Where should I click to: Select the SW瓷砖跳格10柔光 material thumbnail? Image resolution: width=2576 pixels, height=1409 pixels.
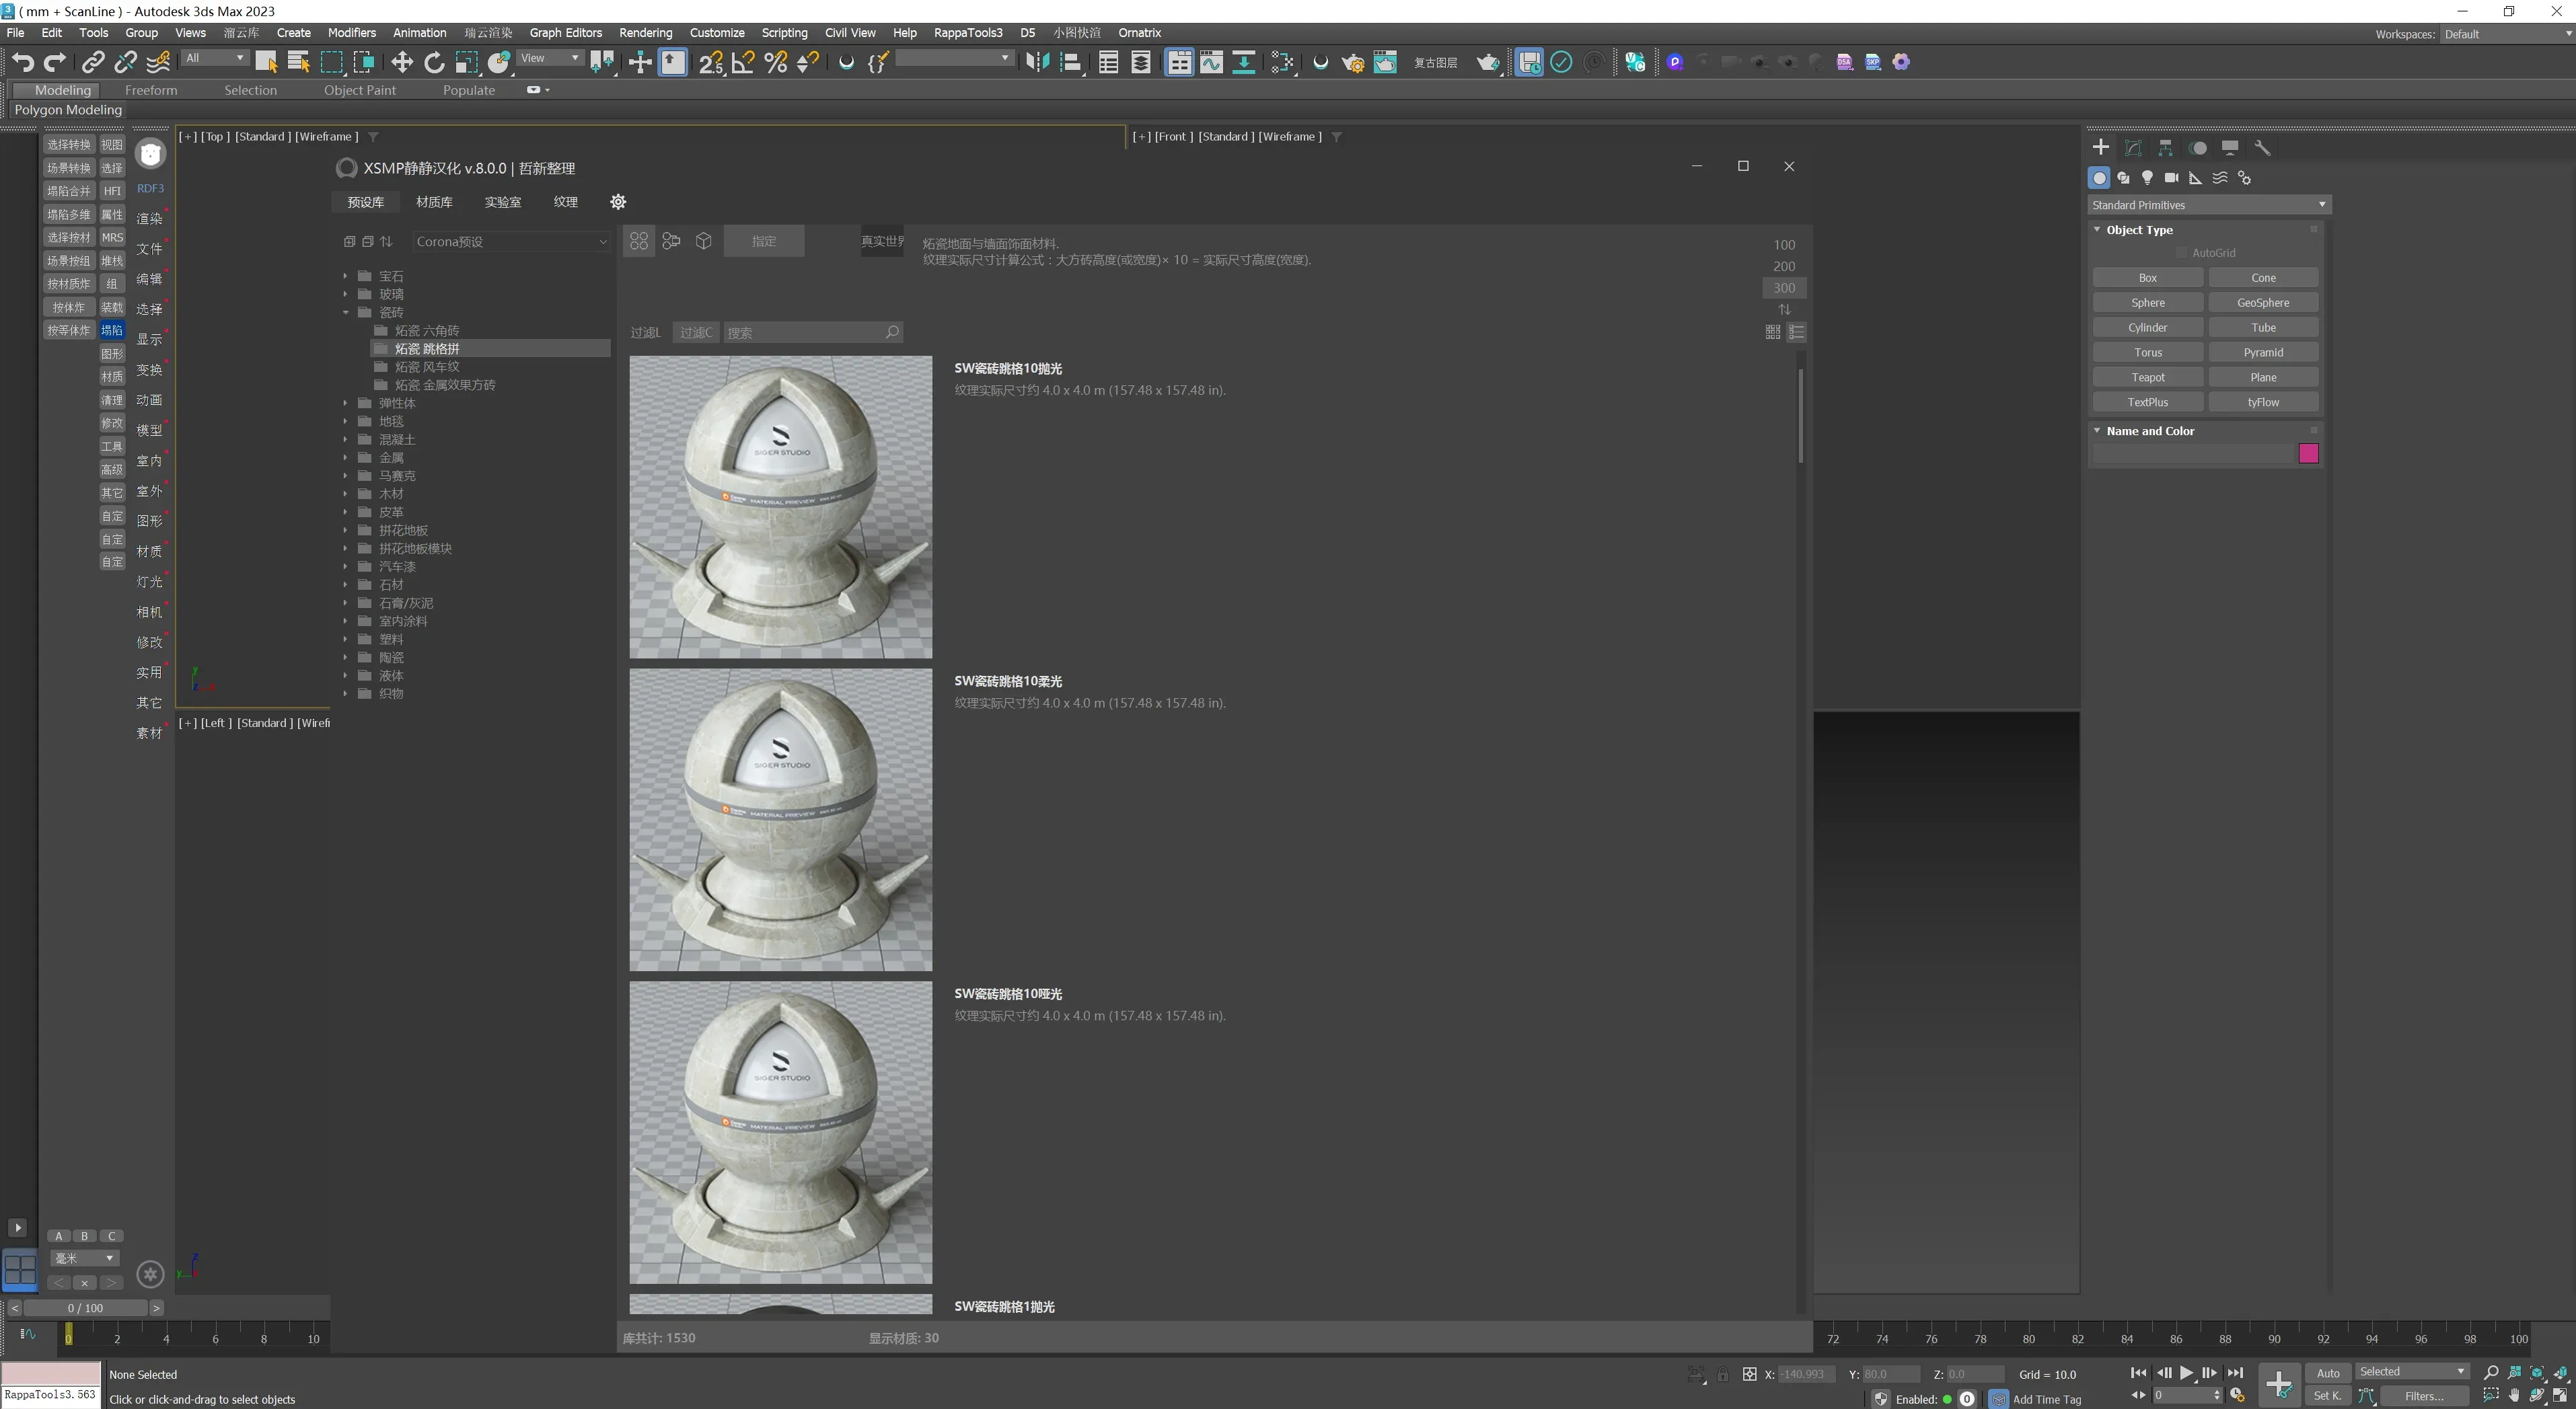coord(780,820)
